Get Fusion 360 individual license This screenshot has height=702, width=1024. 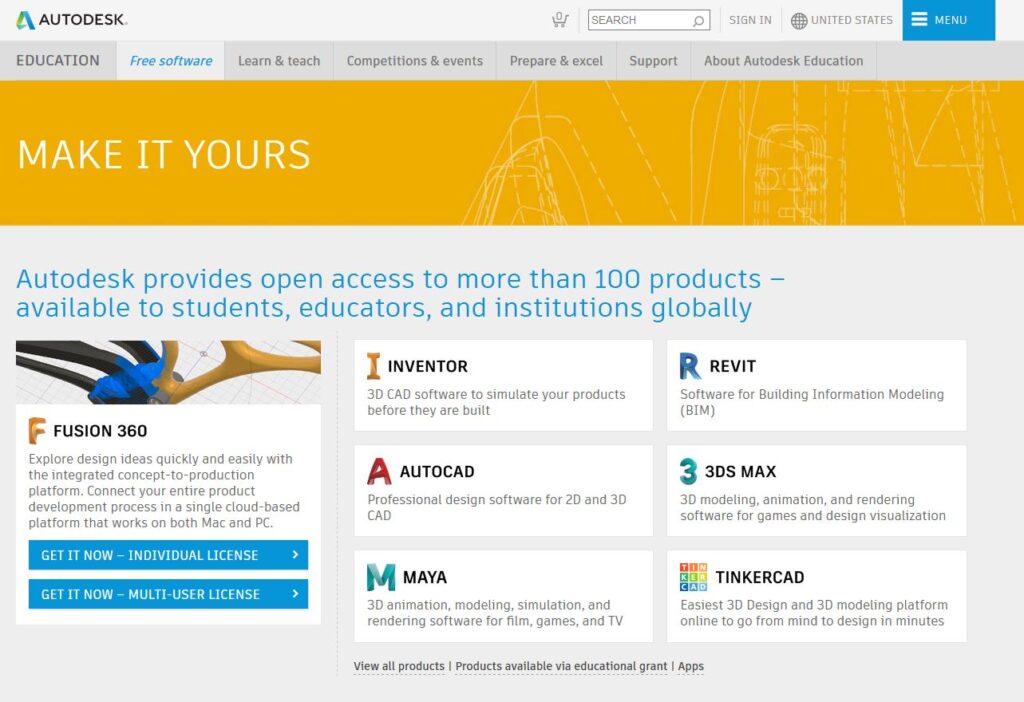coord(168,554)
